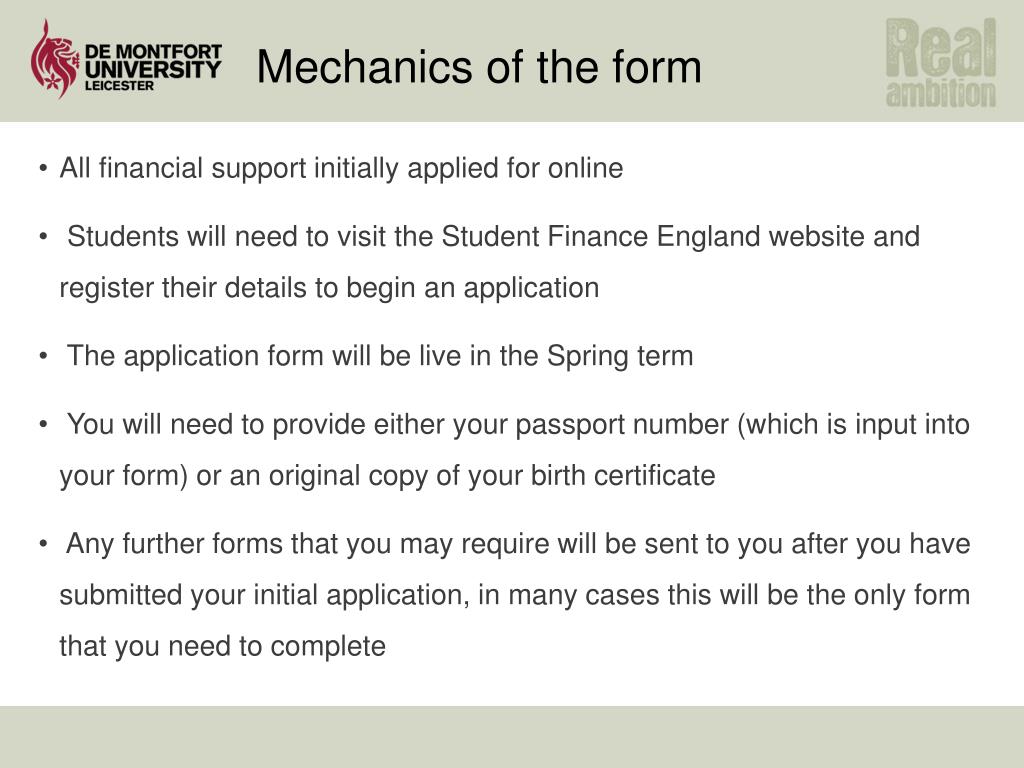Click the DE MONTFORT UNIVERSITY wordmark
This screenshot has width=1024, height=768.
153,61
